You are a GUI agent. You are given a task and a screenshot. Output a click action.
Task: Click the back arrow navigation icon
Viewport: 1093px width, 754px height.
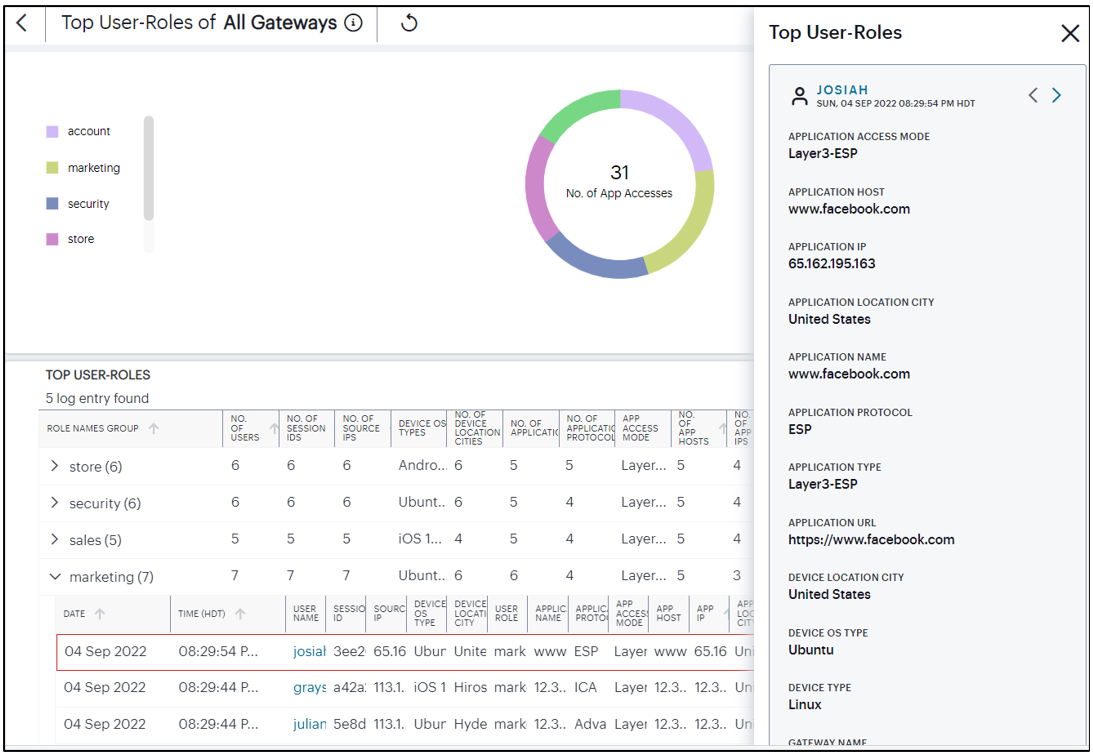(22, 22)
